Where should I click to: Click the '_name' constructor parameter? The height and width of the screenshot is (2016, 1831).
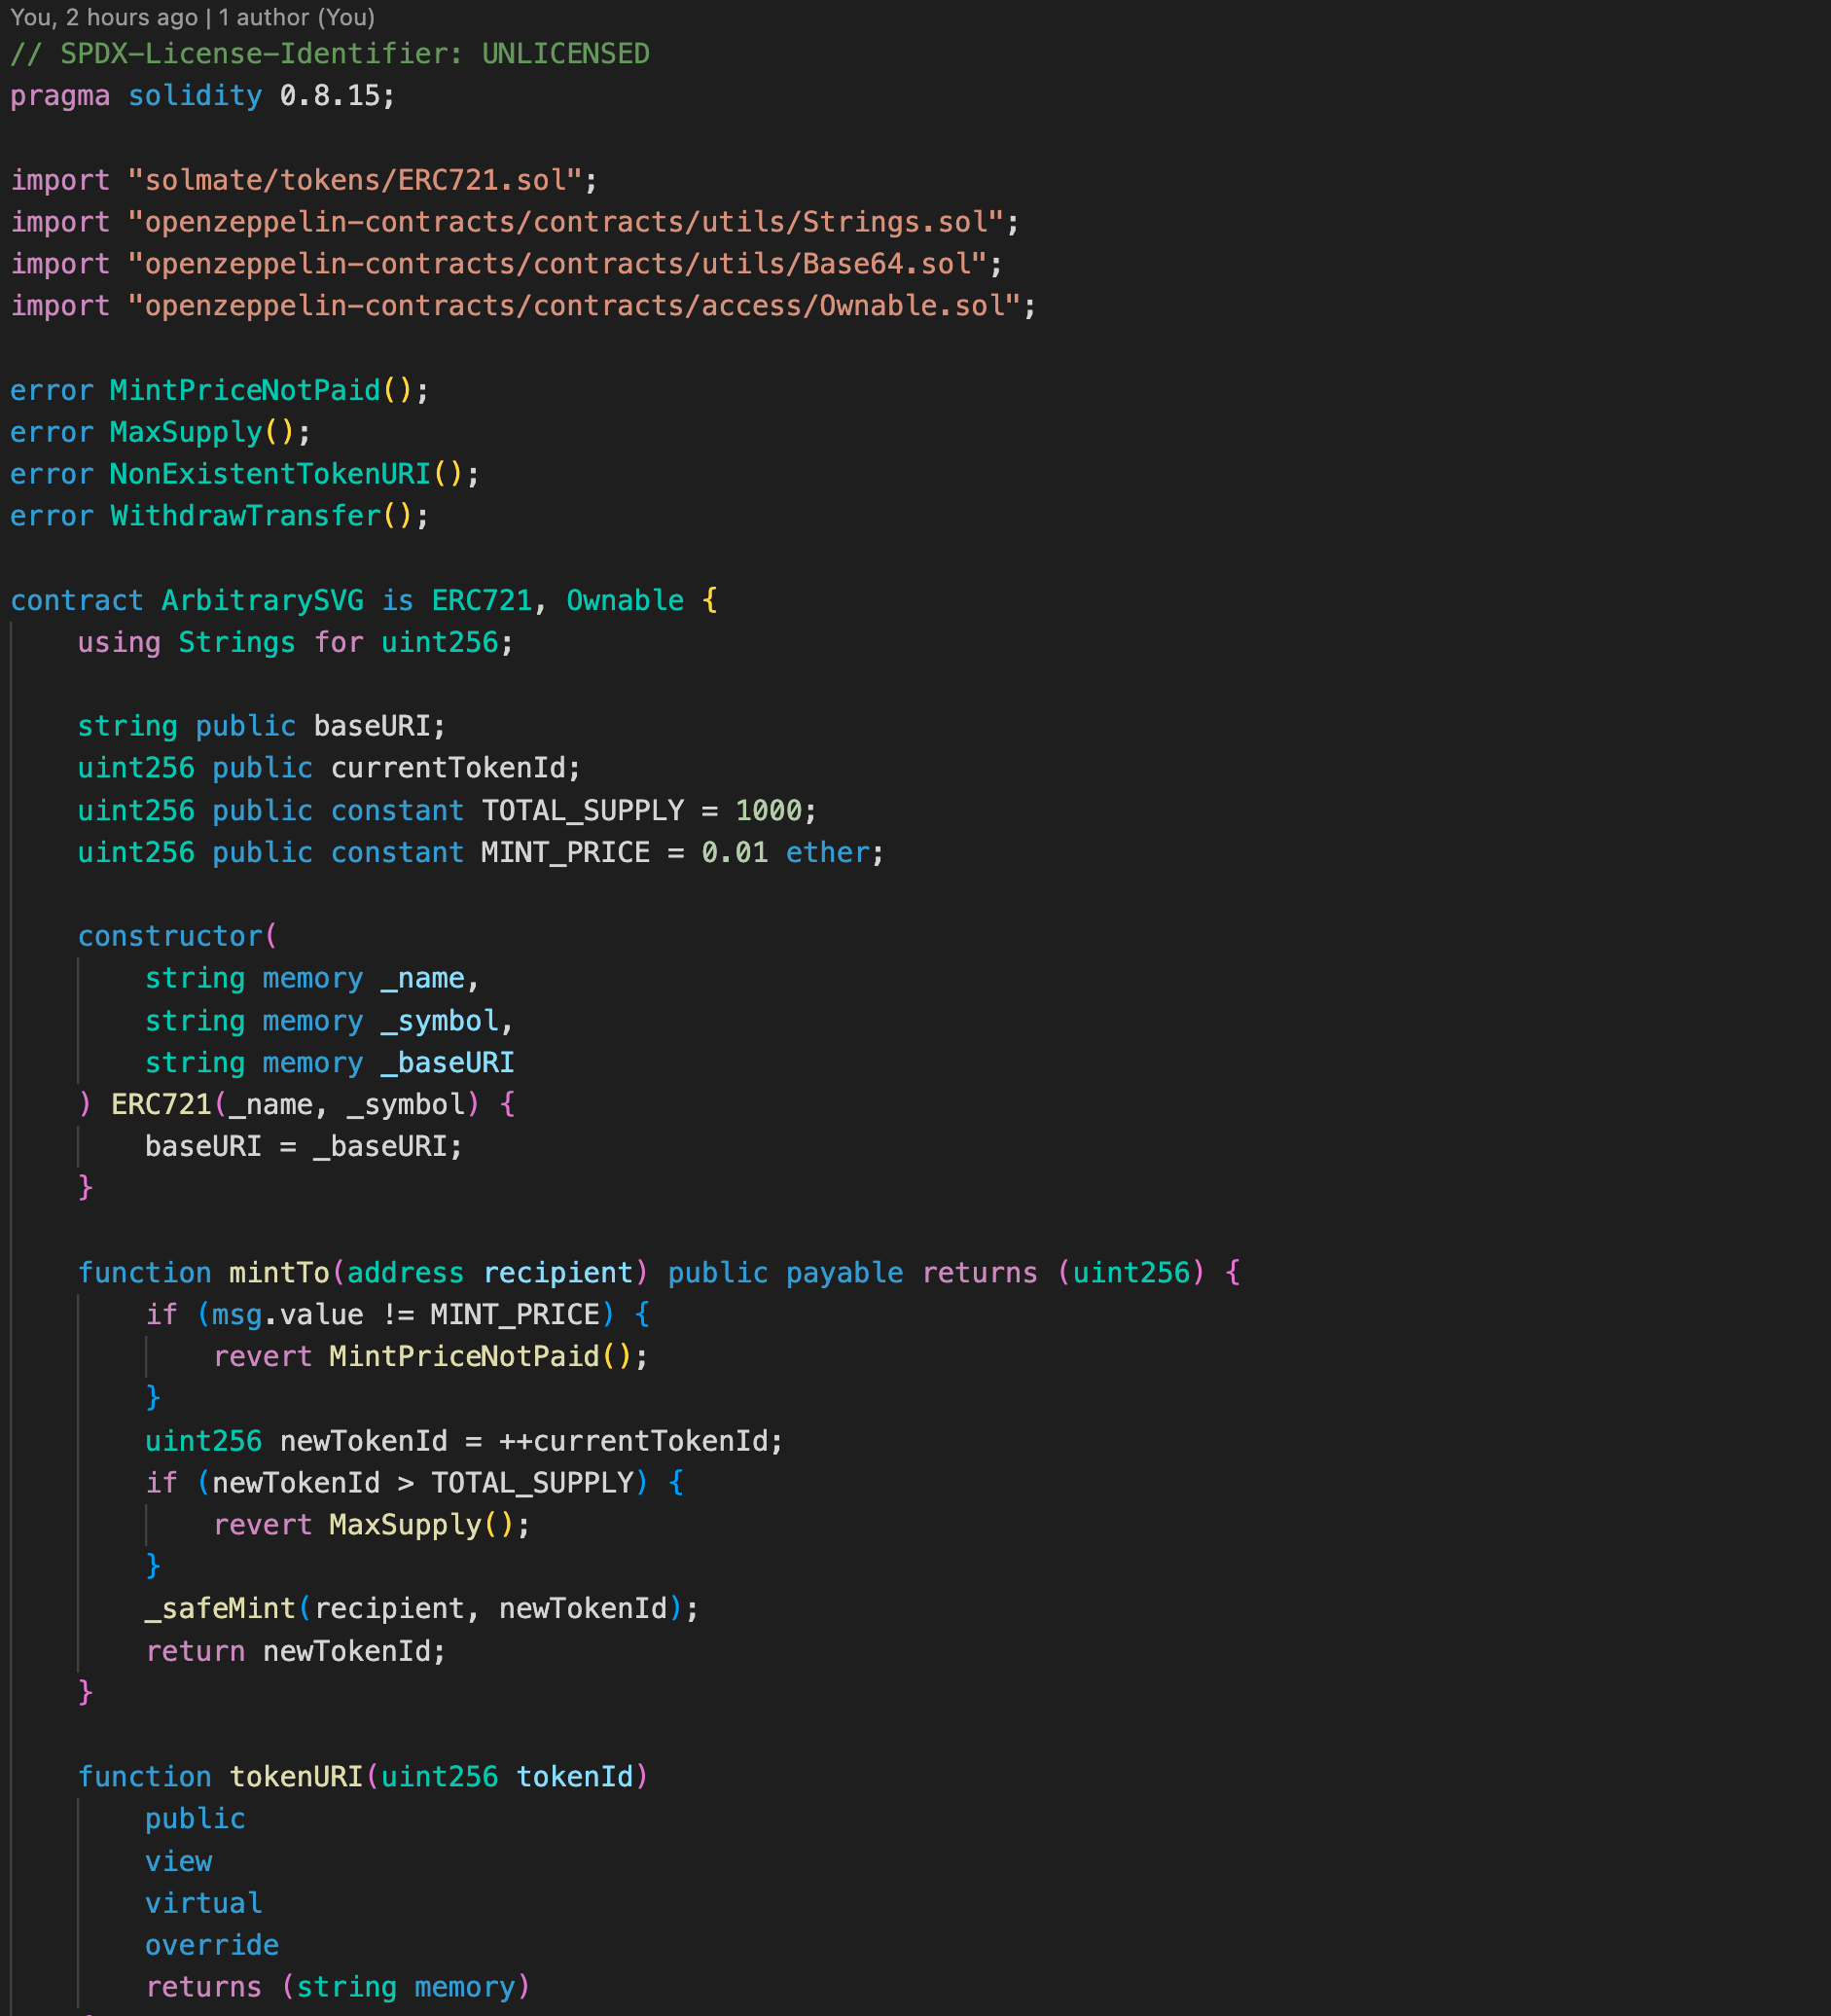(x=423, y=978)
